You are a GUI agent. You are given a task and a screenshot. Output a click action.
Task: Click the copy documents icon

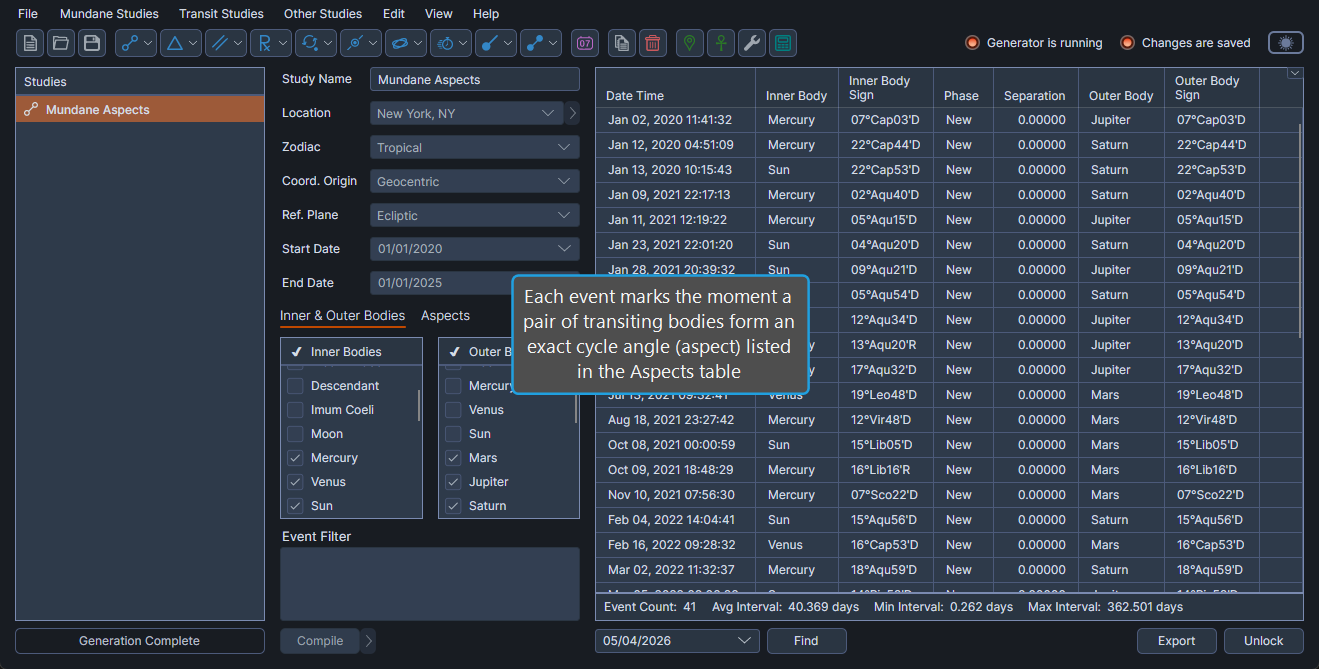[x=622, y=43]
